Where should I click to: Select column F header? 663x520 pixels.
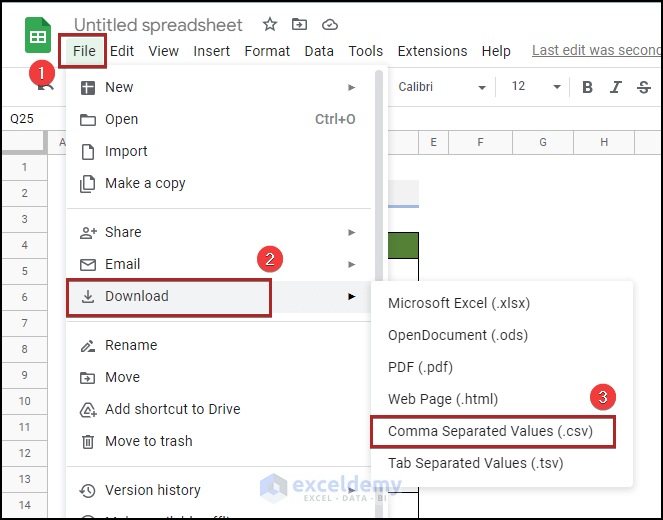[480, 142]
